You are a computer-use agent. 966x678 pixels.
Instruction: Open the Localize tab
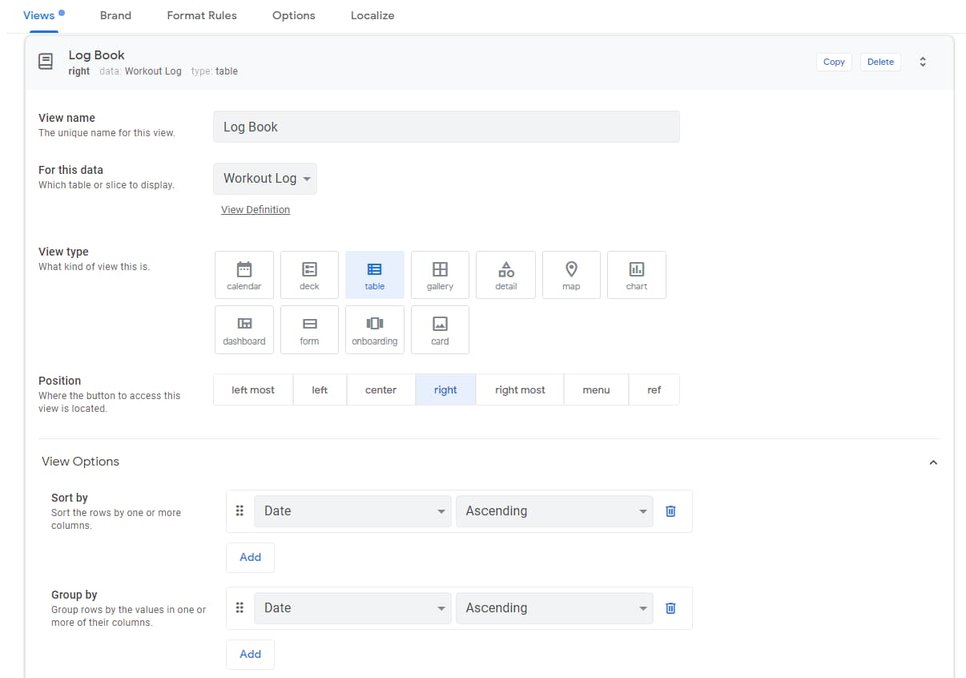pyautogui.click(x=372, y=15)
